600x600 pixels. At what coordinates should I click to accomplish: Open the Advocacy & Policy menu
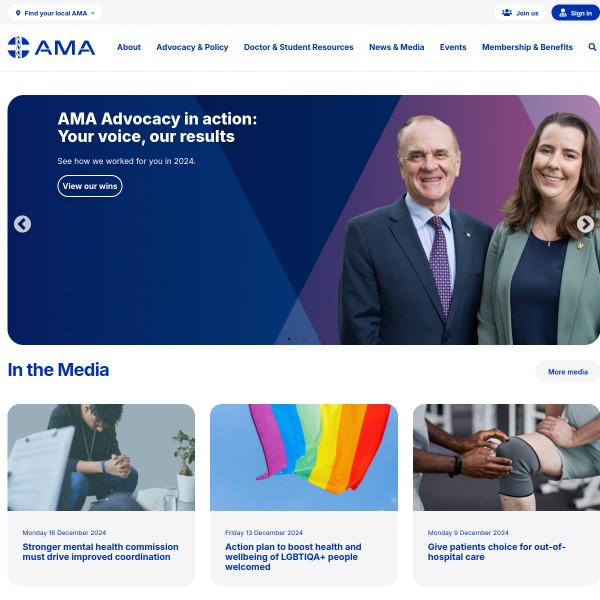[x=192, y=47]
